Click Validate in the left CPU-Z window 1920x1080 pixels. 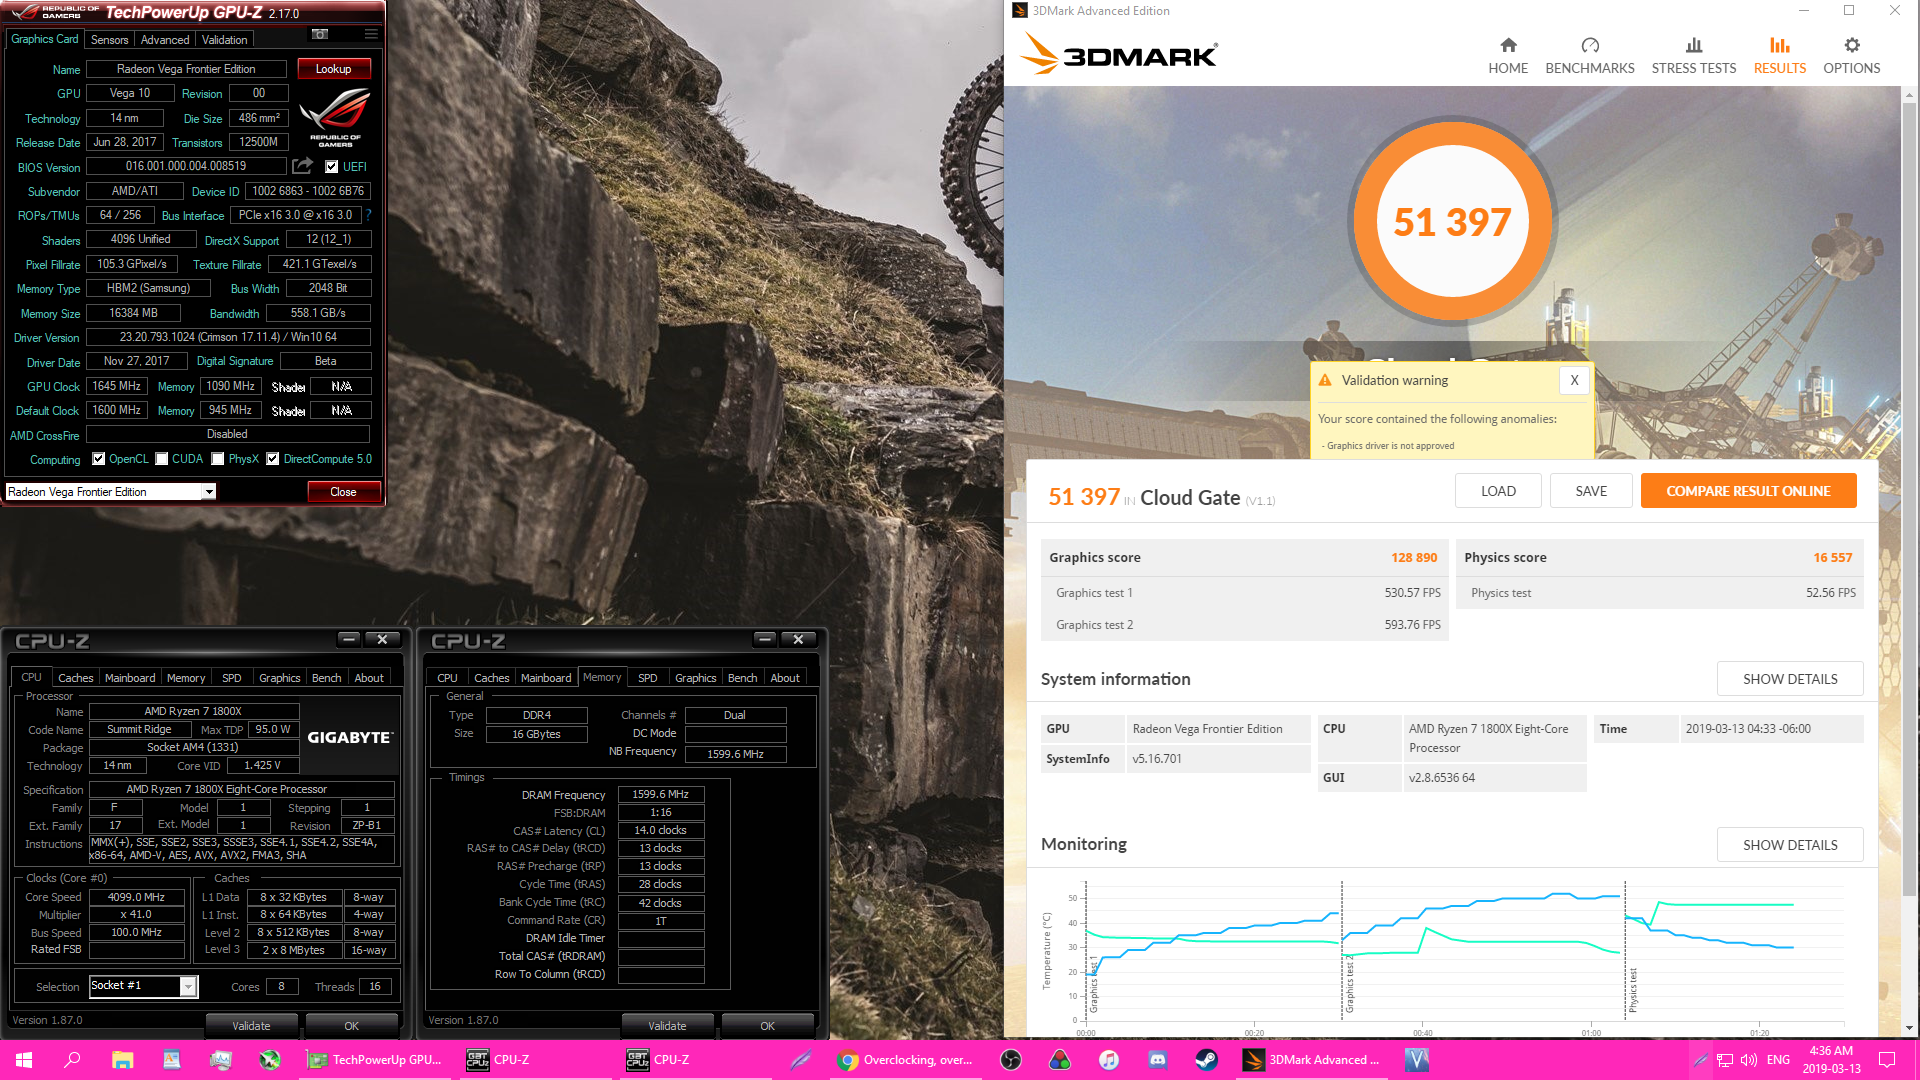[x=251, y=1026]
